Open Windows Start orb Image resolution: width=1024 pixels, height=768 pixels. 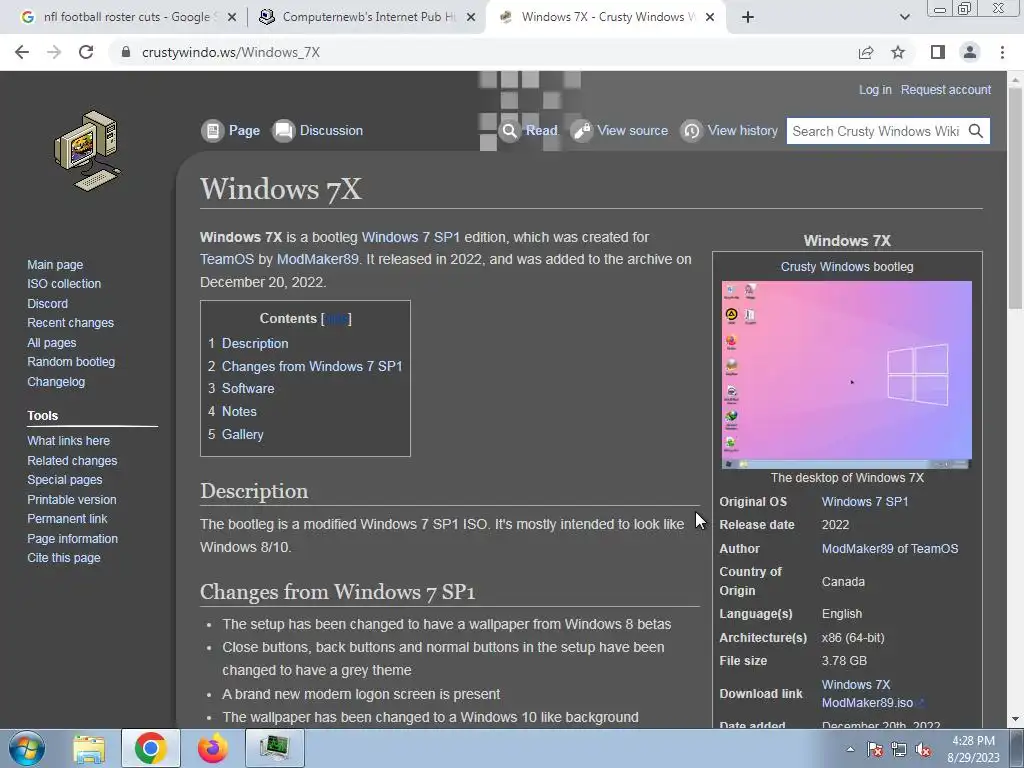point(26,748)
